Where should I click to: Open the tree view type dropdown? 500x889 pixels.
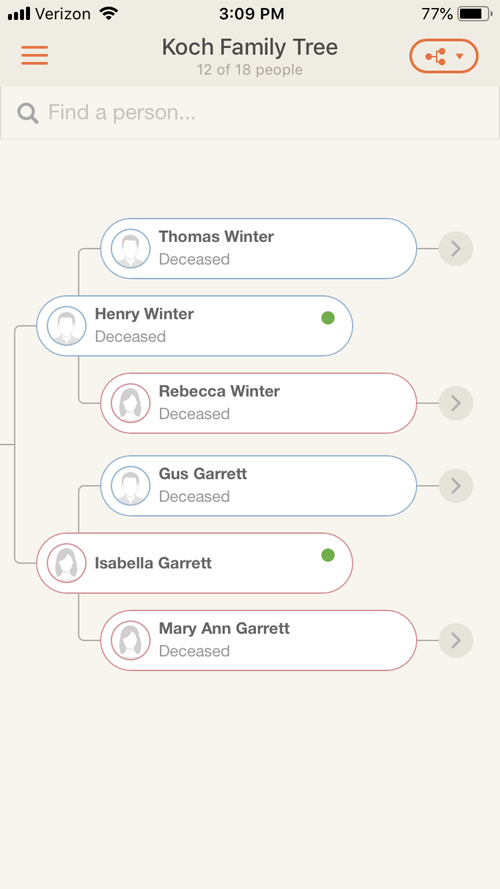coord(444,56)
